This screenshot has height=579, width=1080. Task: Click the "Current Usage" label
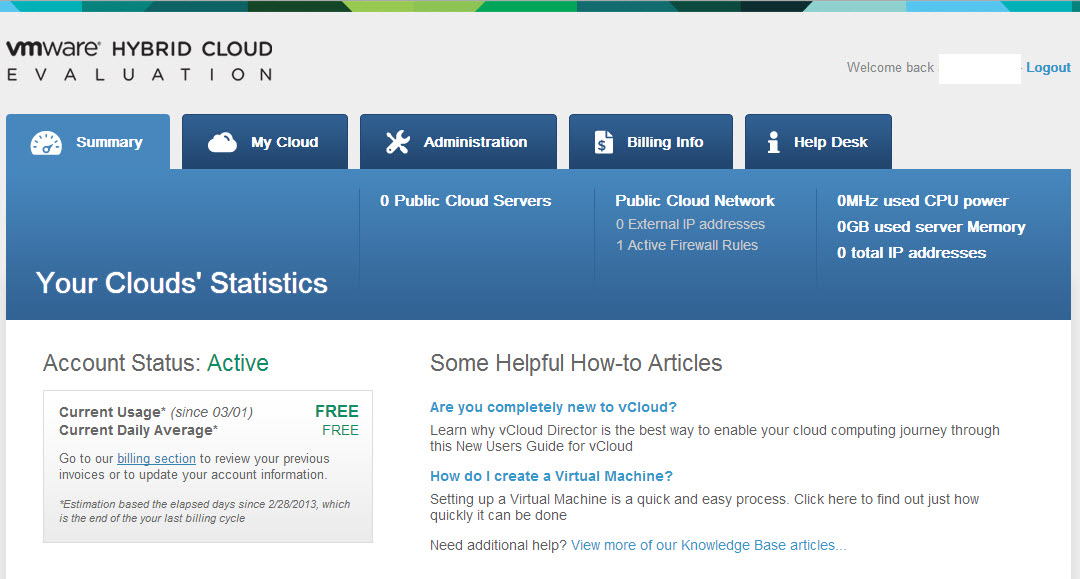coord(112,412)
